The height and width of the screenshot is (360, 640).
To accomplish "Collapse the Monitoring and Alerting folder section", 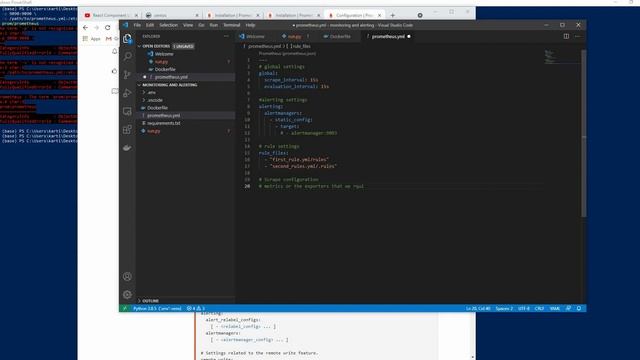I will 139,85.
